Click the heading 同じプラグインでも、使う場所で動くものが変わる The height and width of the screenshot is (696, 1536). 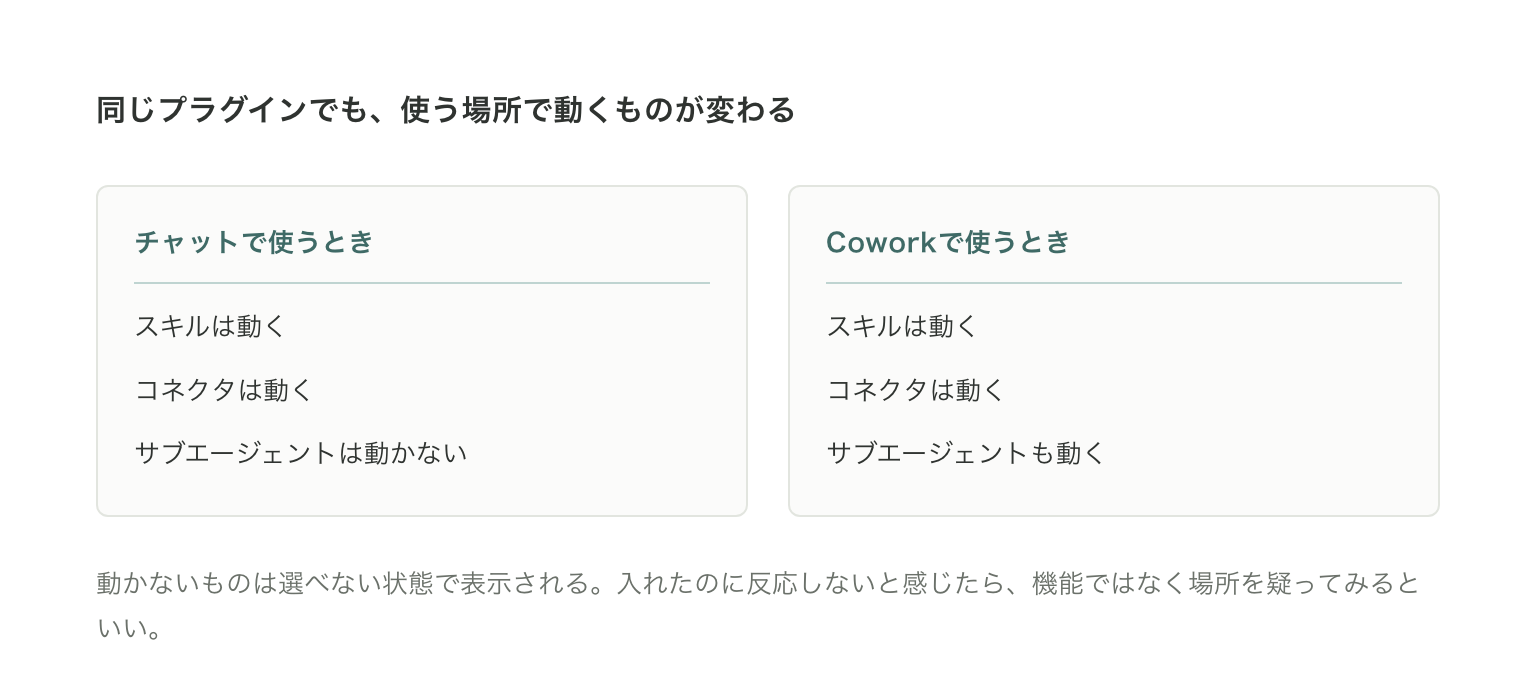click(x=446, y=110)
